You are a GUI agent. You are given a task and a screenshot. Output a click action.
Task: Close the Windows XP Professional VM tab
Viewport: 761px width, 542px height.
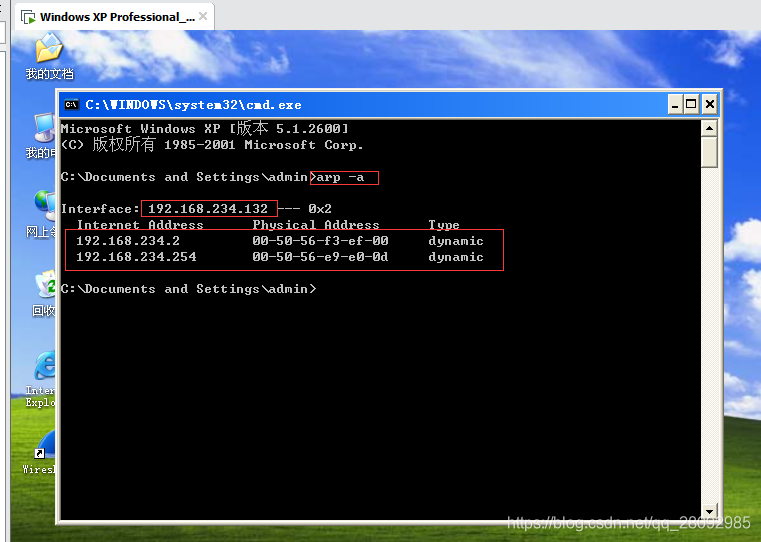[x=203, y=16]
